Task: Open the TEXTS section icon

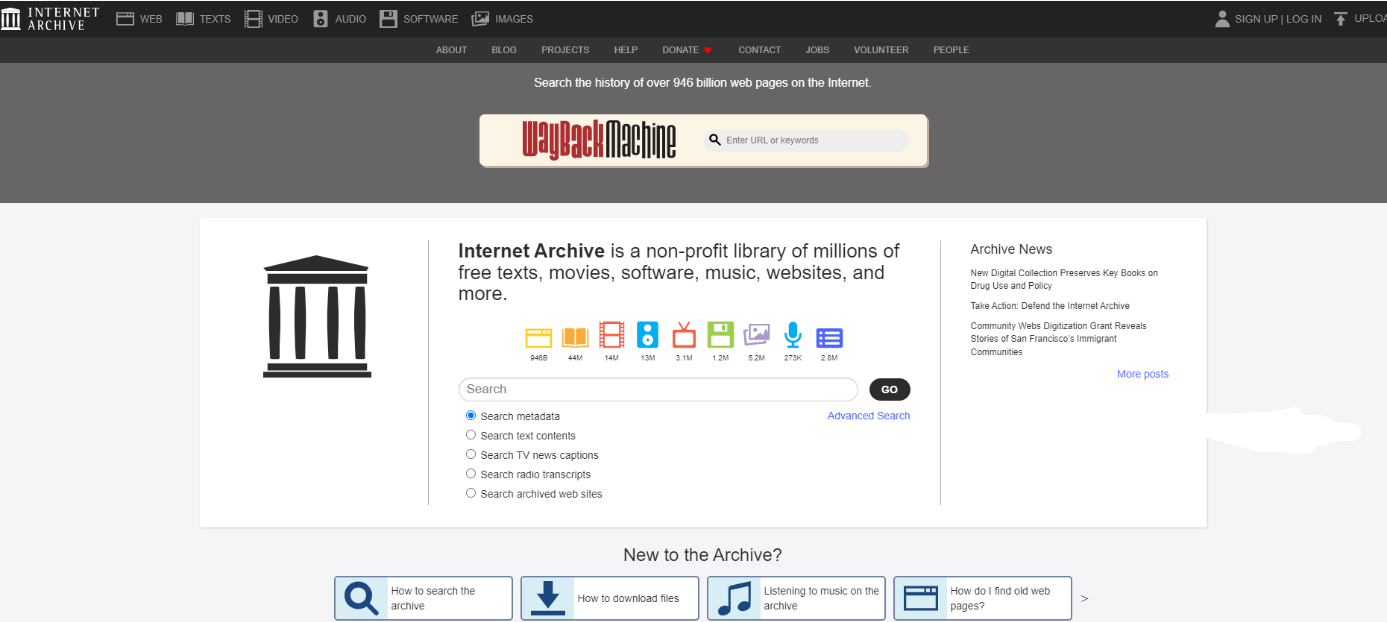Action: [x=185, y=18]
